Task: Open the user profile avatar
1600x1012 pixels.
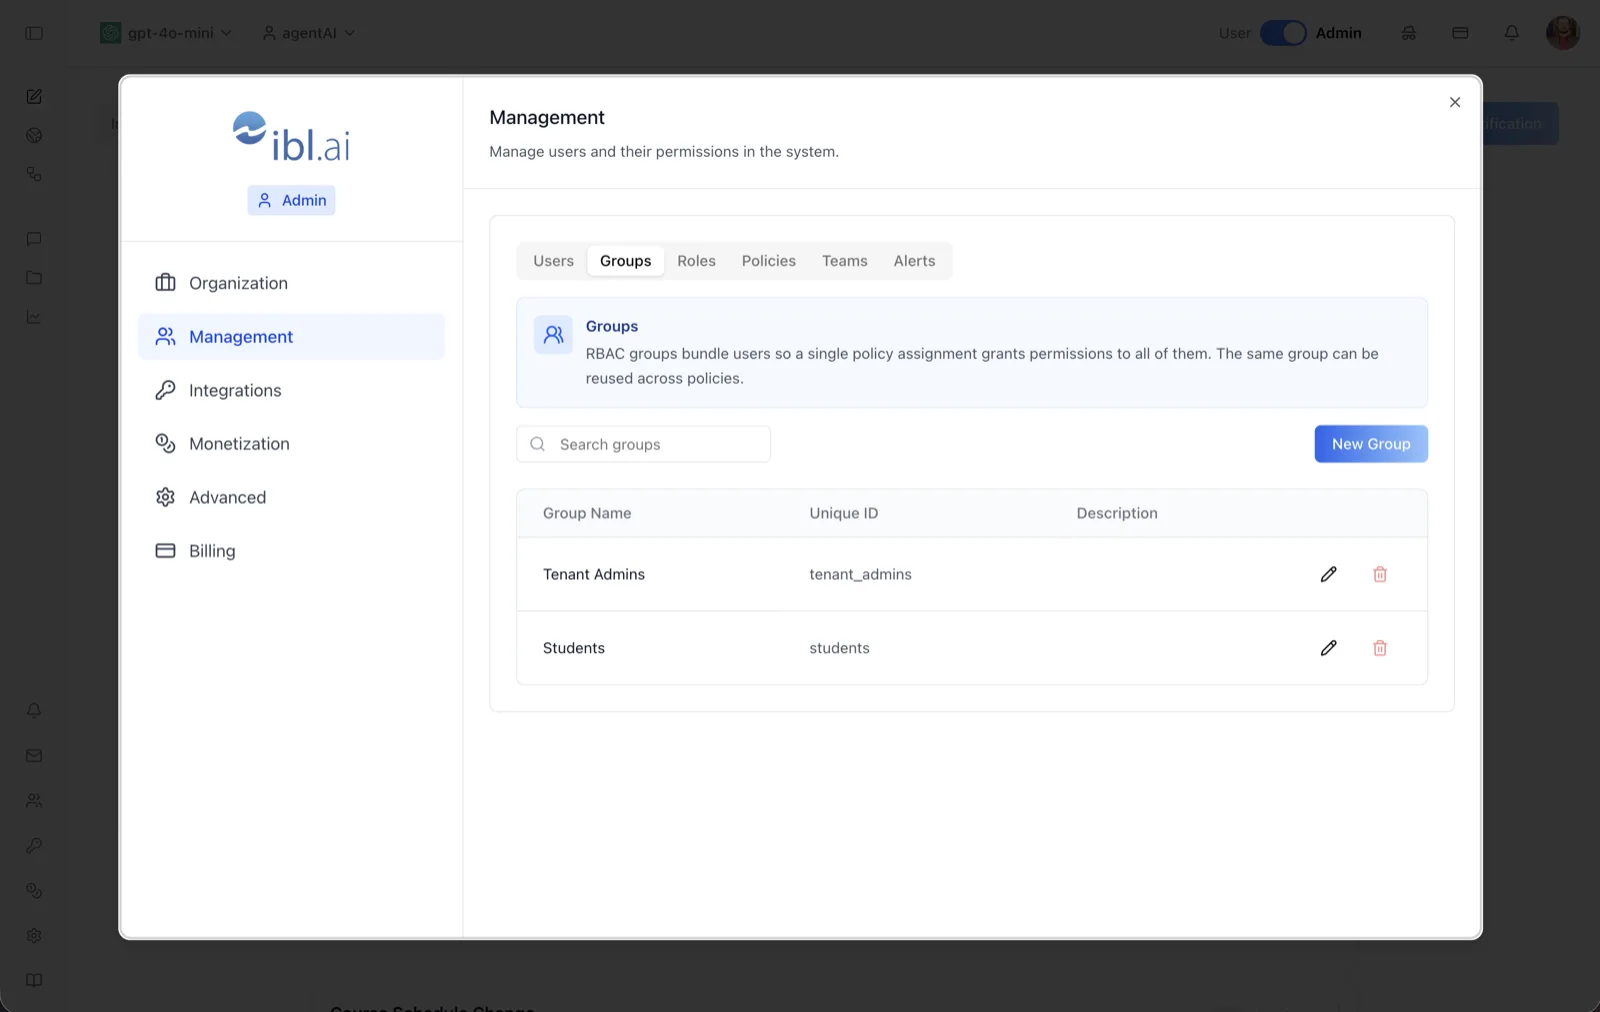Action: (1563, 33)
